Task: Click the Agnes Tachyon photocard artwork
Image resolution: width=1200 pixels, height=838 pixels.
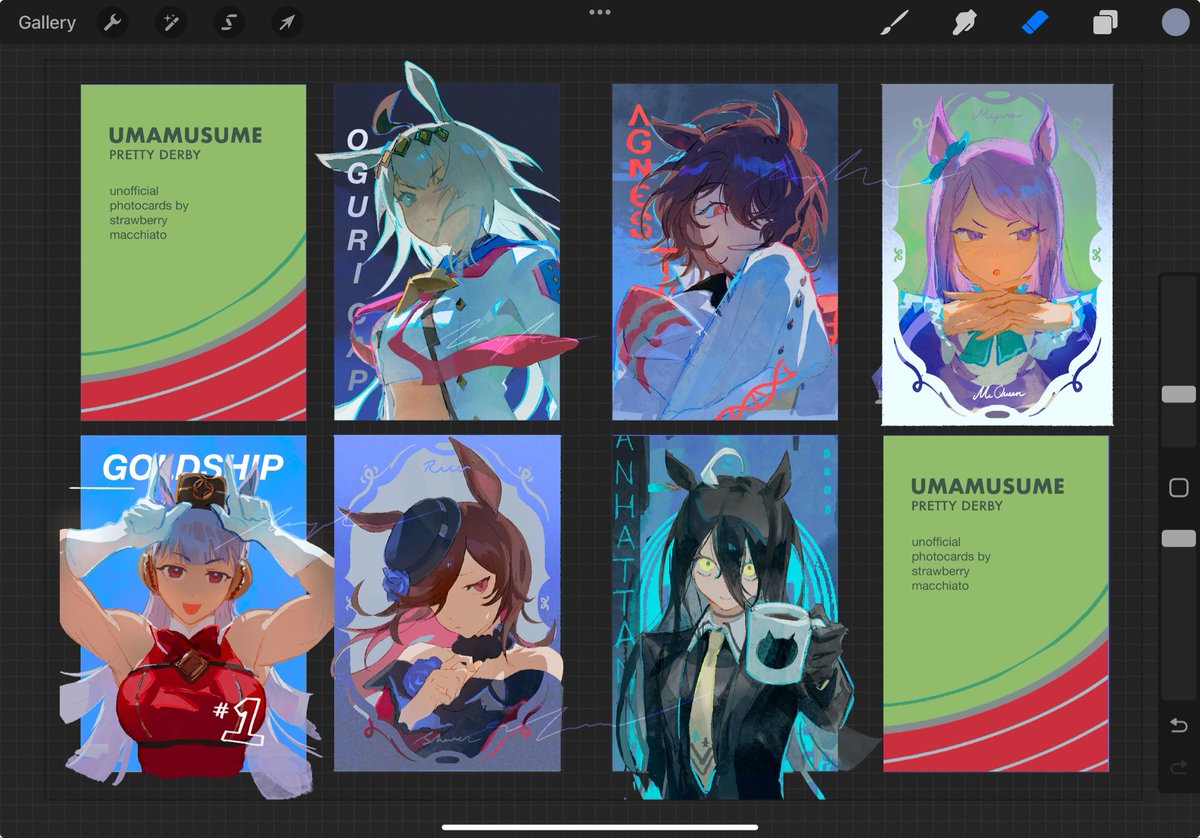Action: click(725, 252)
